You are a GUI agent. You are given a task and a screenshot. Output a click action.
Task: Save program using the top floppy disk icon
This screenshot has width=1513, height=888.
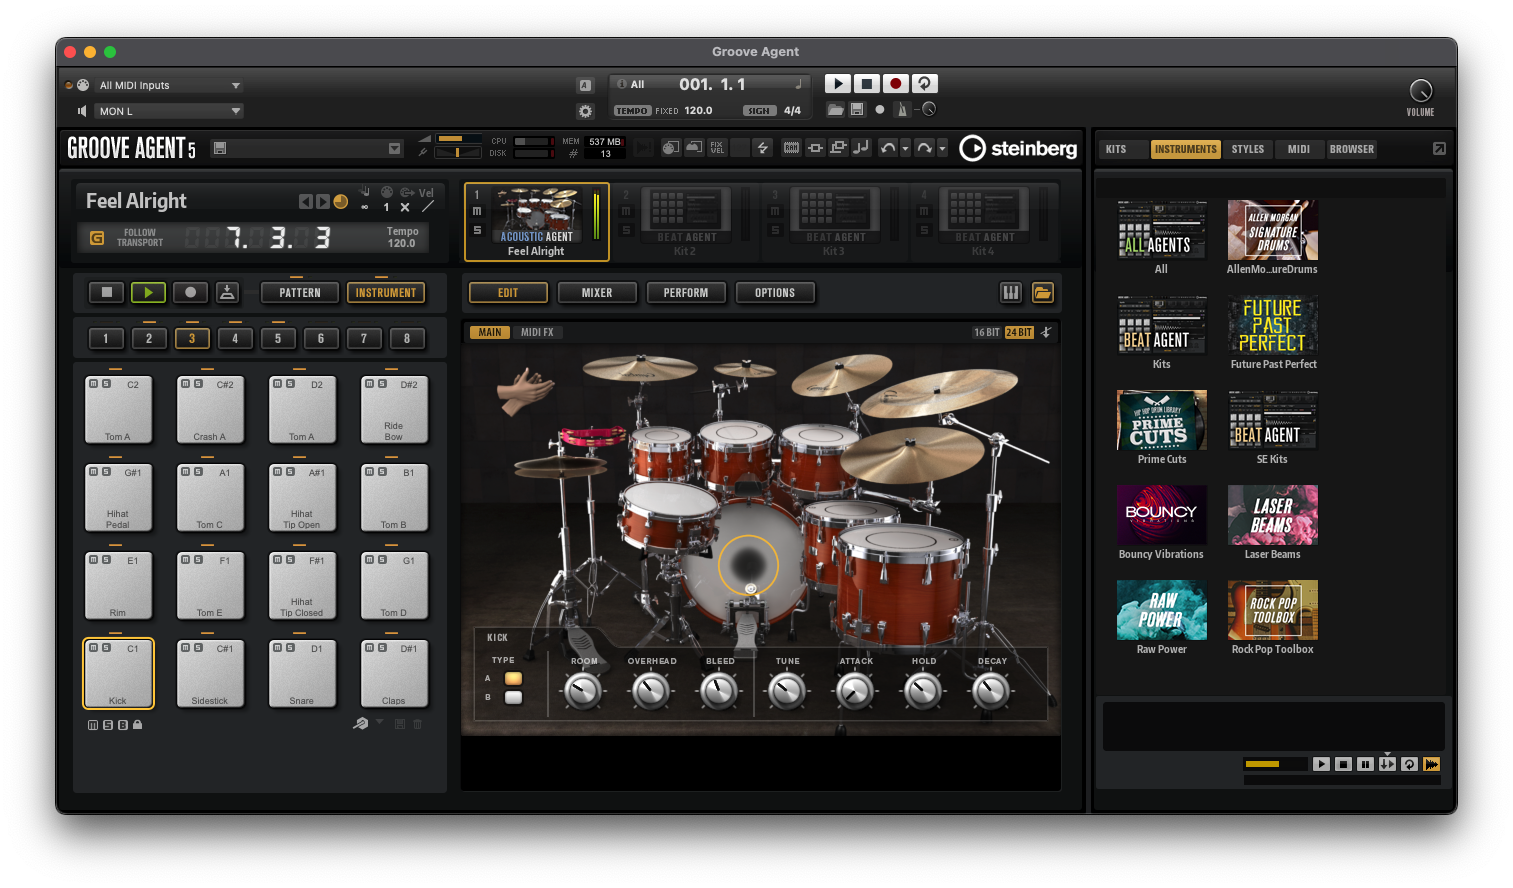857,110
